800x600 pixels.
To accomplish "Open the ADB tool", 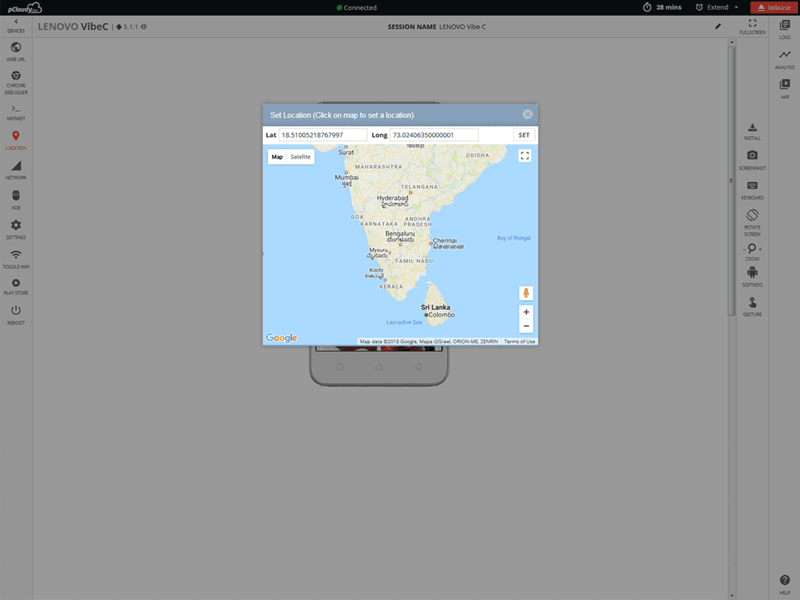I will point(16,199).
